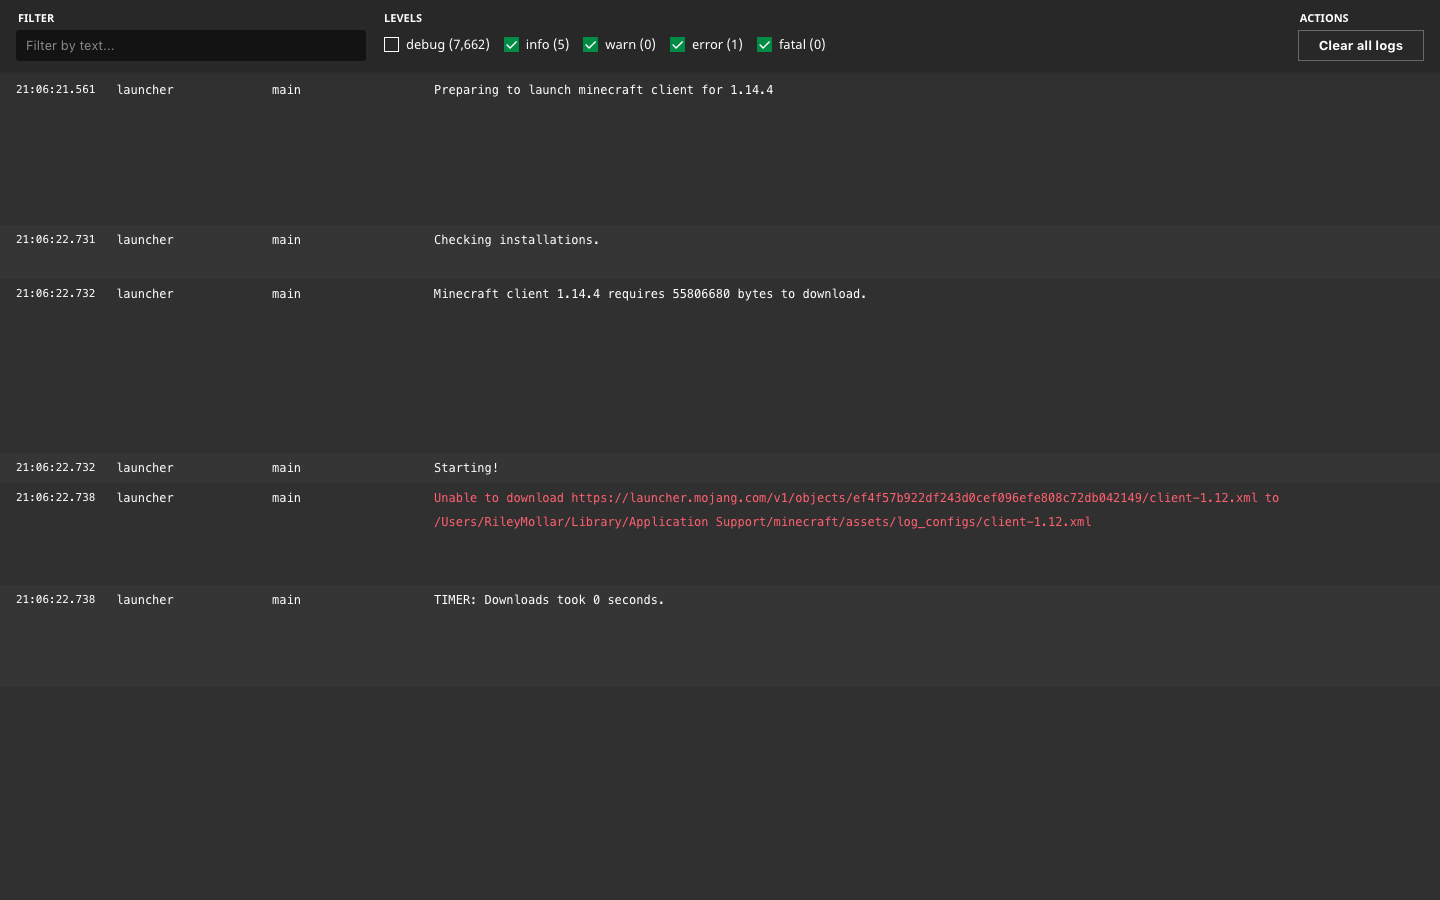The height and width of the screenshot is (900, 1440).
Task: Click the red client-1.12.xml file path line
Action: pos(762,522)
